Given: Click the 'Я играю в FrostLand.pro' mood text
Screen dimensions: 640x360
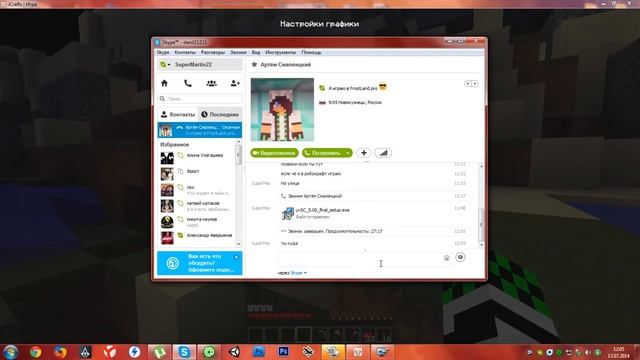Looking at the screenshot, I should coord(353,88).
